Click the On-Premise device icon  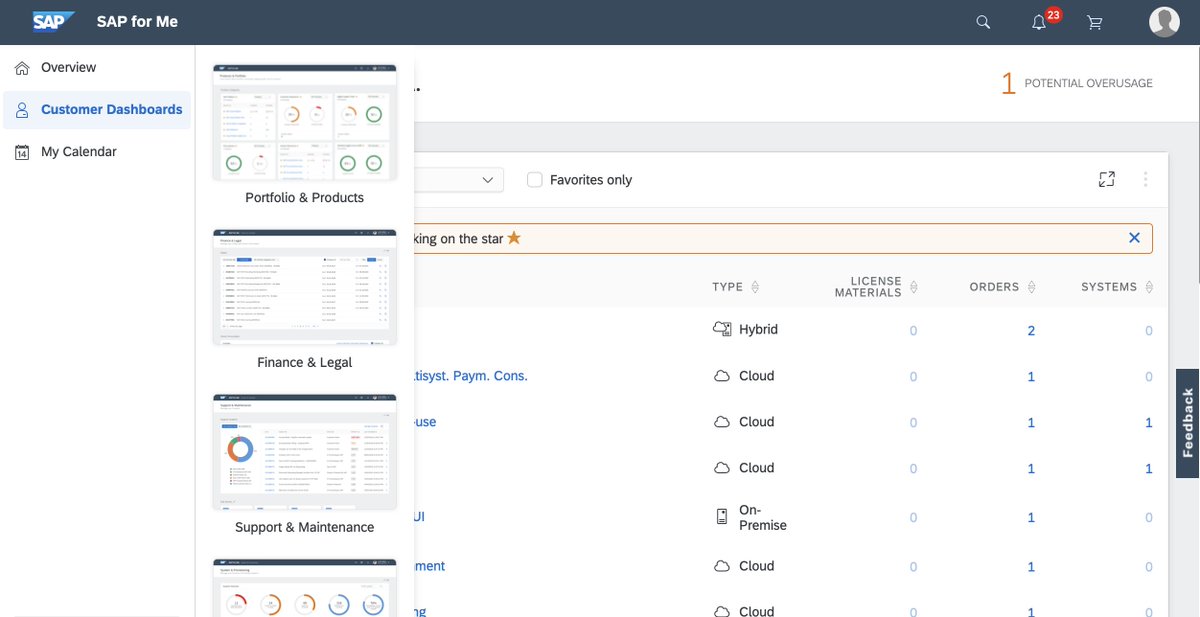click(x=722, y=517)
